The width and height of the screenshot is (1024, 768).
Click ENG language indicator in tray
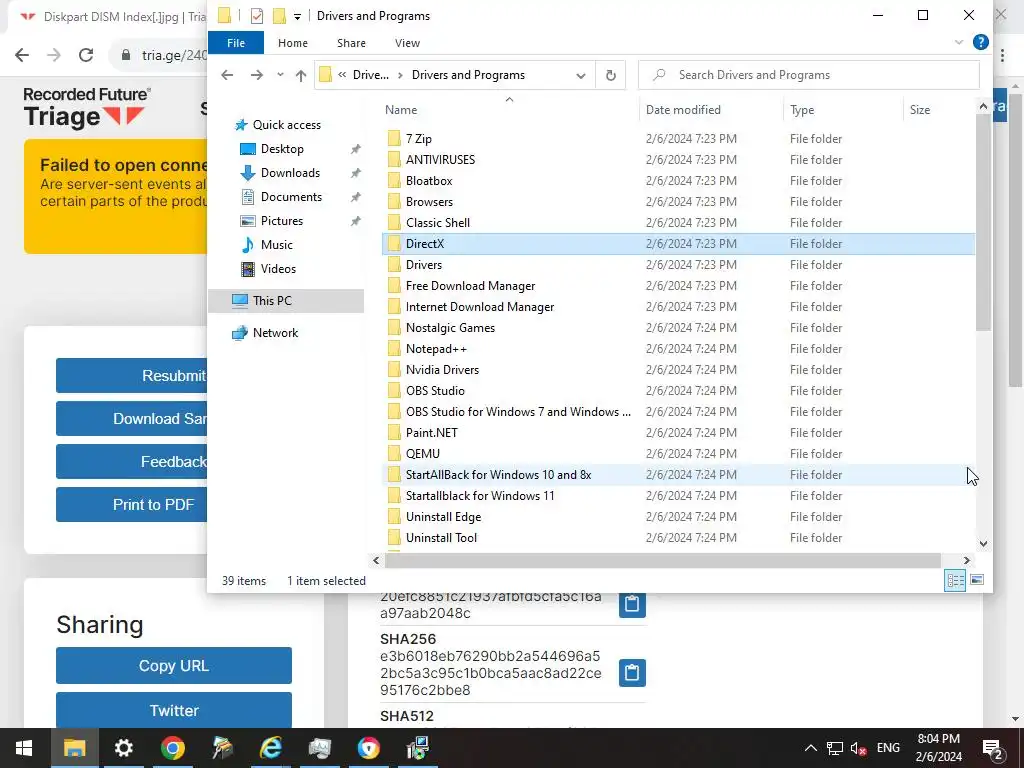pos(888,748)
